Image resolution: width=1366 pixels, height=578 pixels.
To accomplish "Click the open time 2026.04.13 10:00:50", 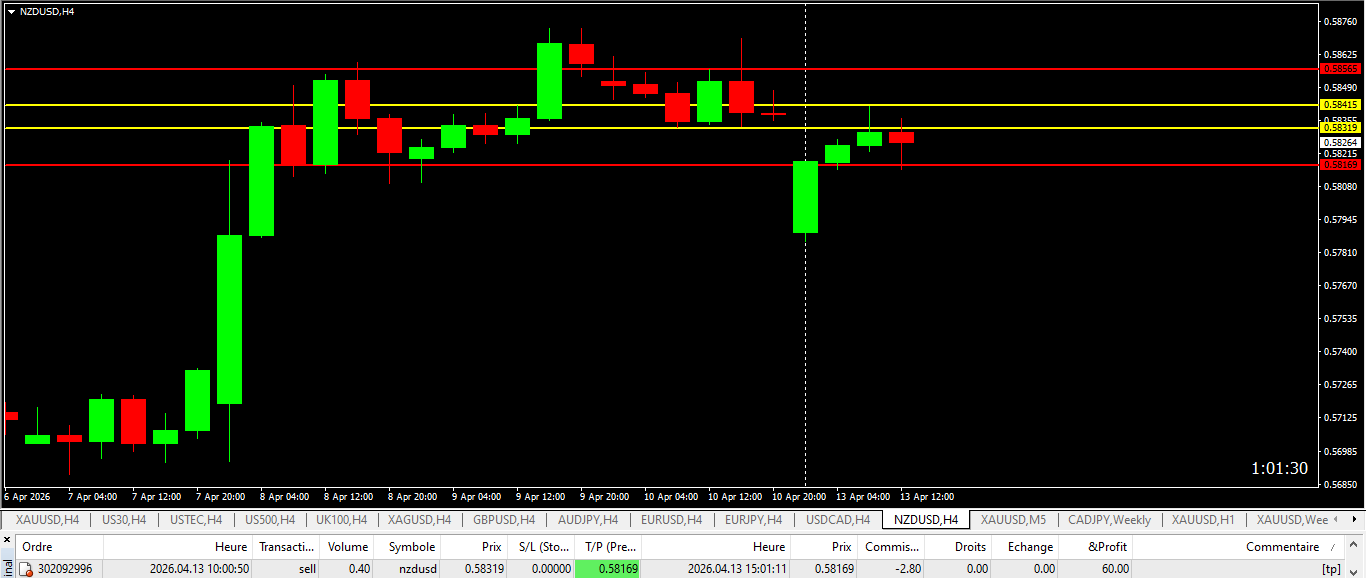I will [x=199, y=569].
